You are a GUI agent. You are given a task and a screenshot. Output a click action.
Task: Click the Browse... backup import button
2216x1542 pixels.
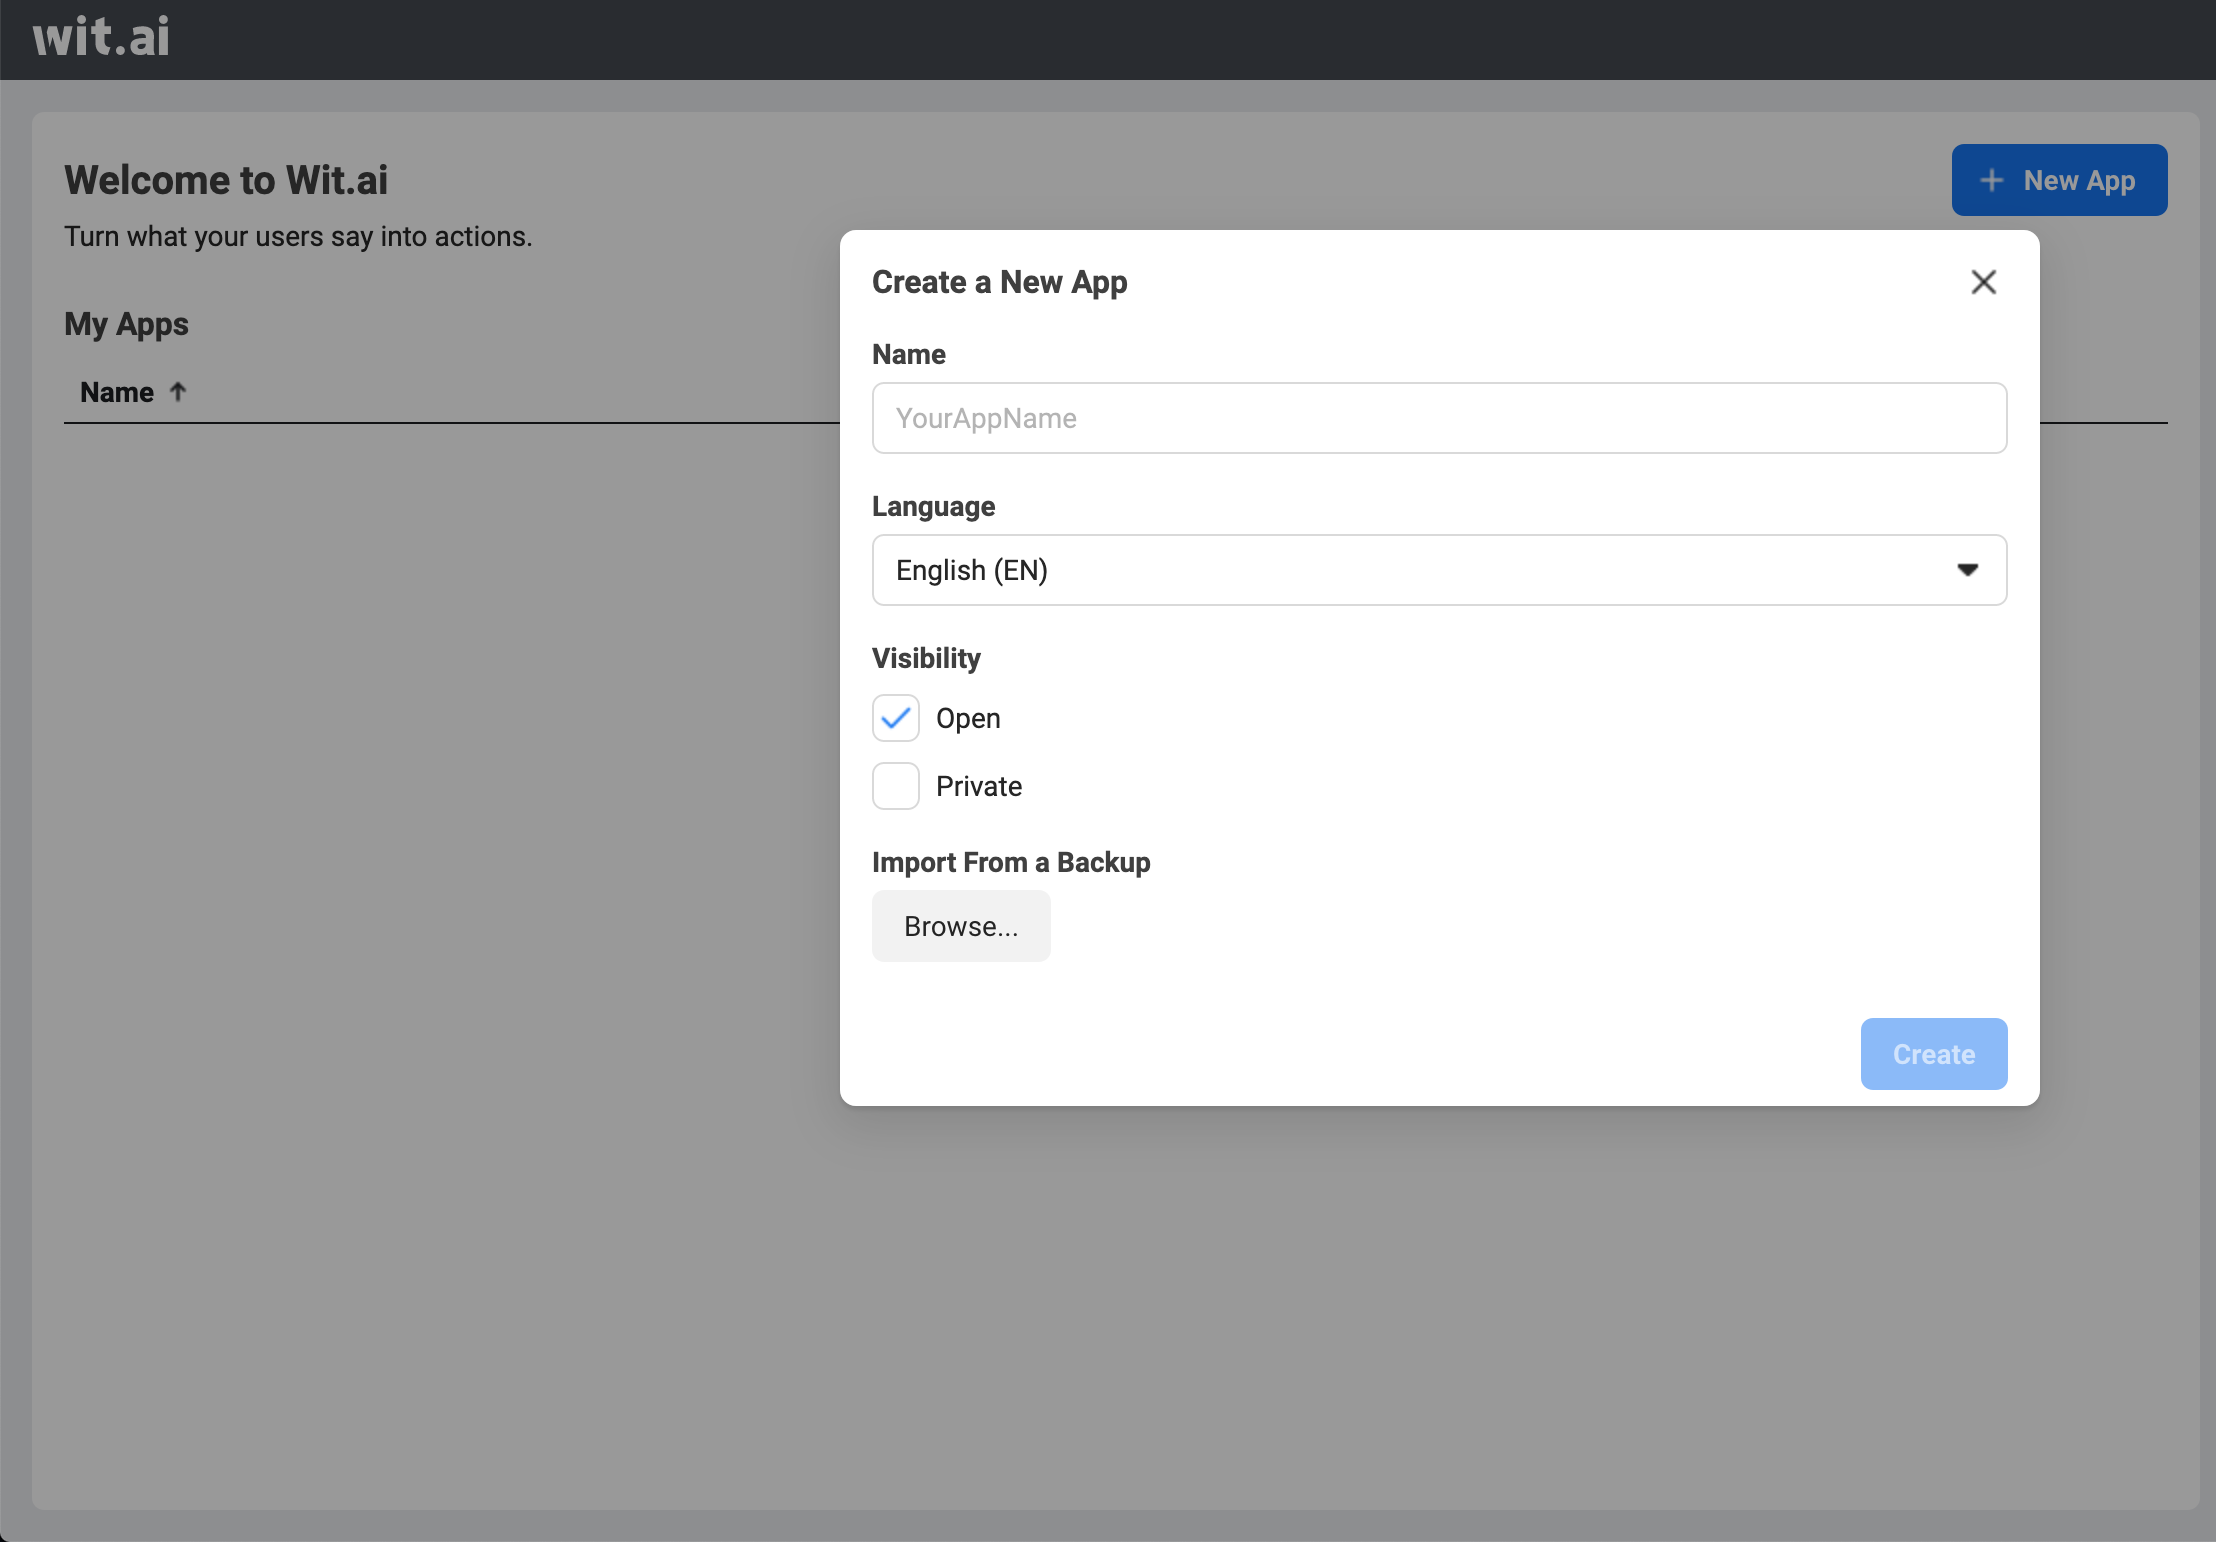pos(961,926)
